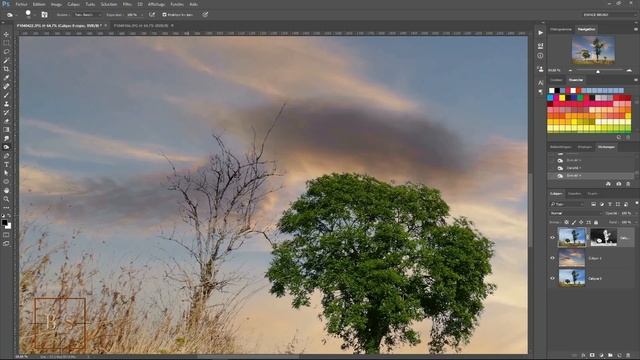Open the Character panel icon in dock

pyautogui.click(x=540, y=83)
